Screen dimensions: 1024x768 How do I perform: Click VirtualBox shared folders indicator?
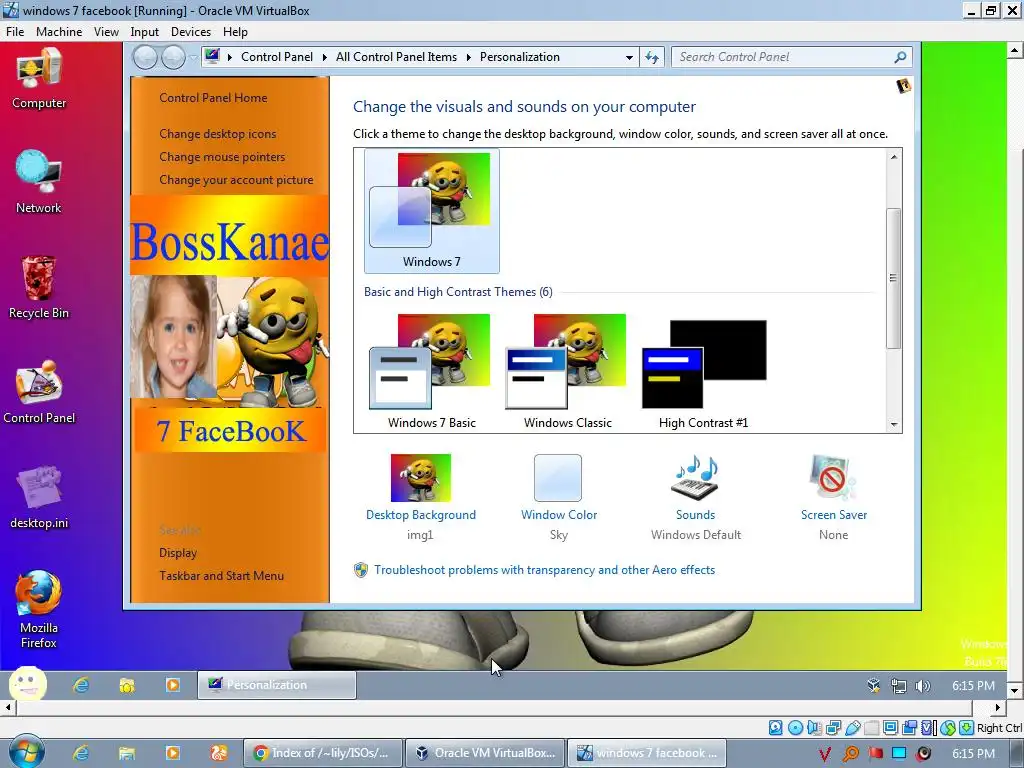(x=871, y=728)
